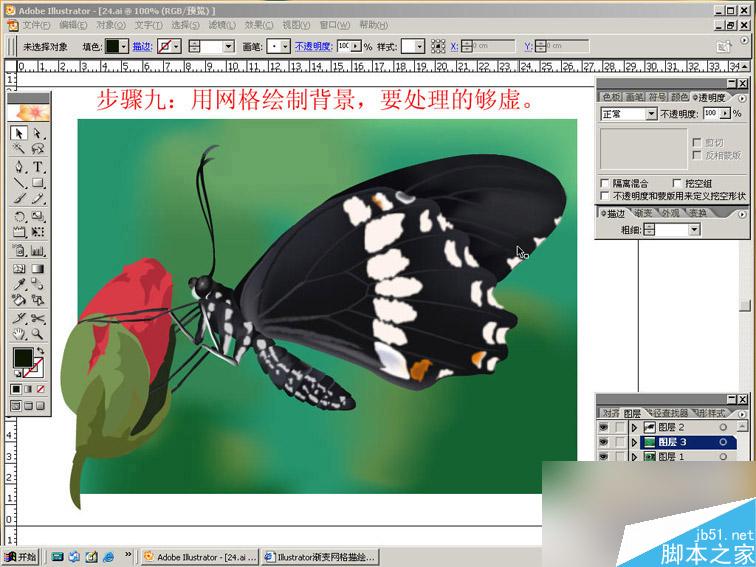
Task: Toggle lock box for 图层 2
Action: pyautogui.click(x=620, y=427)
